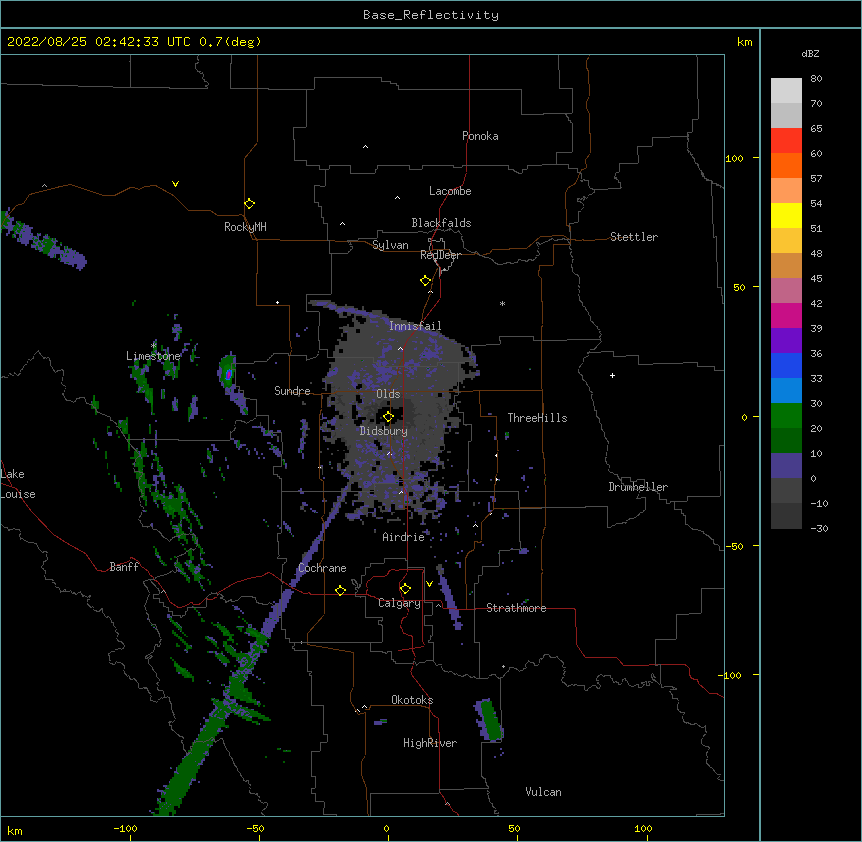
Task: Click the white plus marker northwest of Drumheller
Action: 612,375
